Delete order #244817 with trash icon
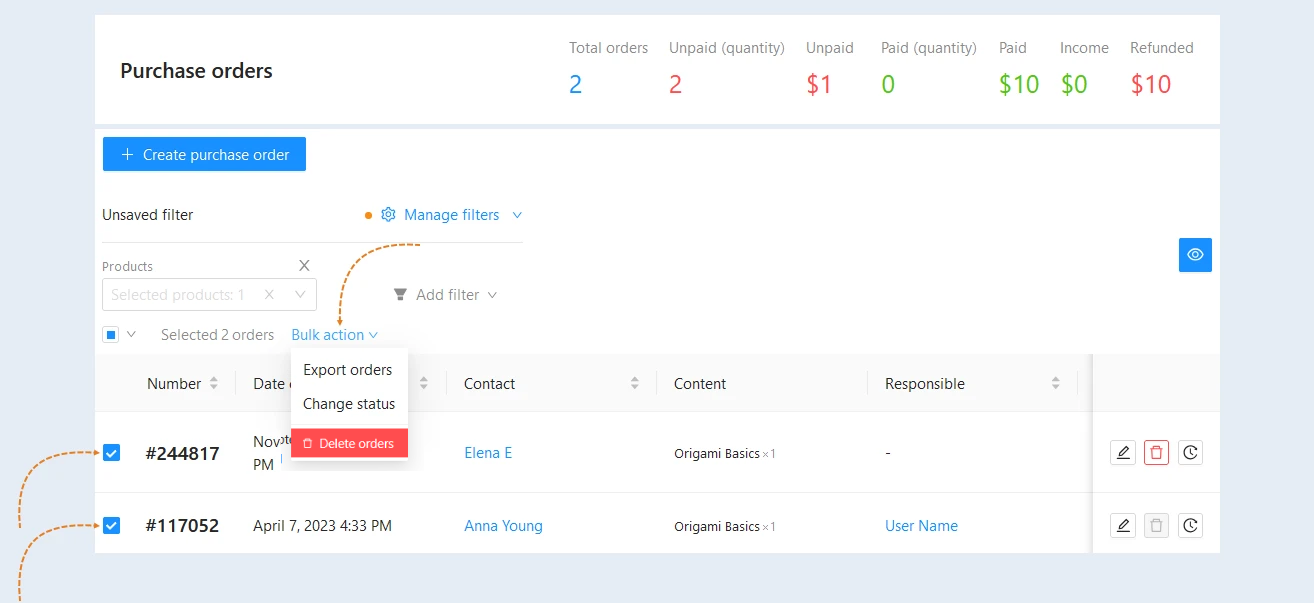The height and width of the screenshot is (603, 1314). pos(1156,453)
